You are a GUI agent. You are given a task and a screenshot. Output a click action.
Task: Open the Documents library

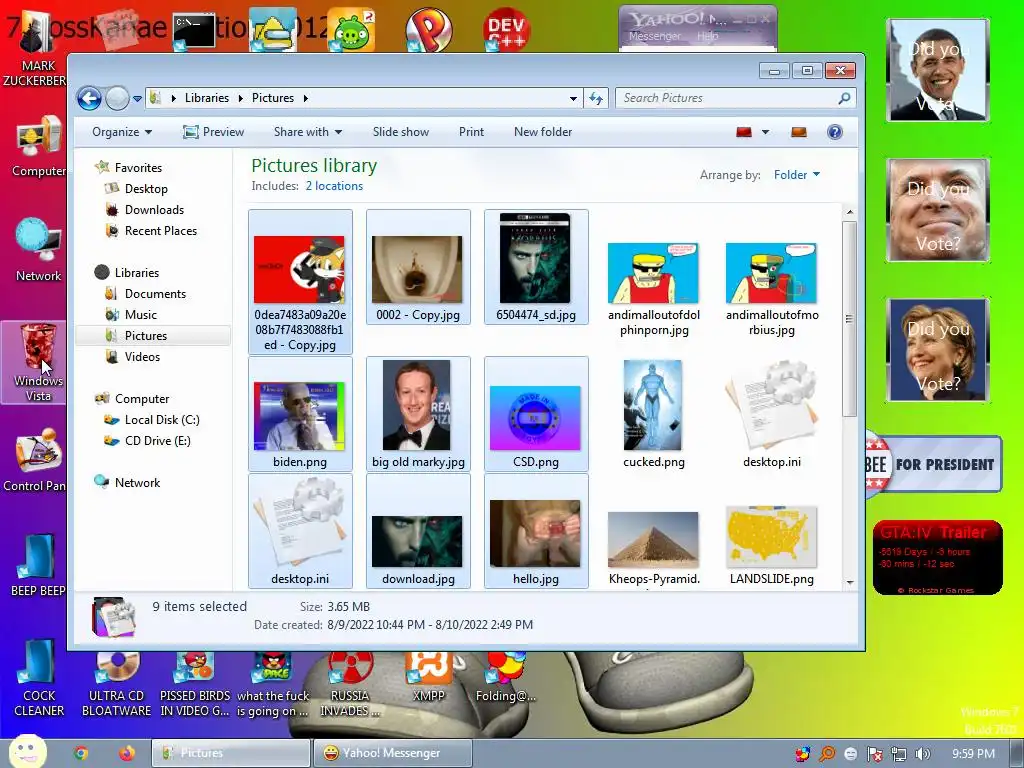[x=155, y=294]
